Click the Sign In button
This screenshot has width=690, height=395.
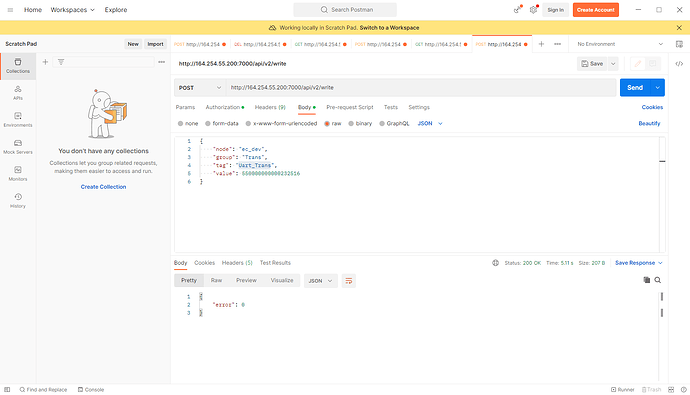pos(555,10)
